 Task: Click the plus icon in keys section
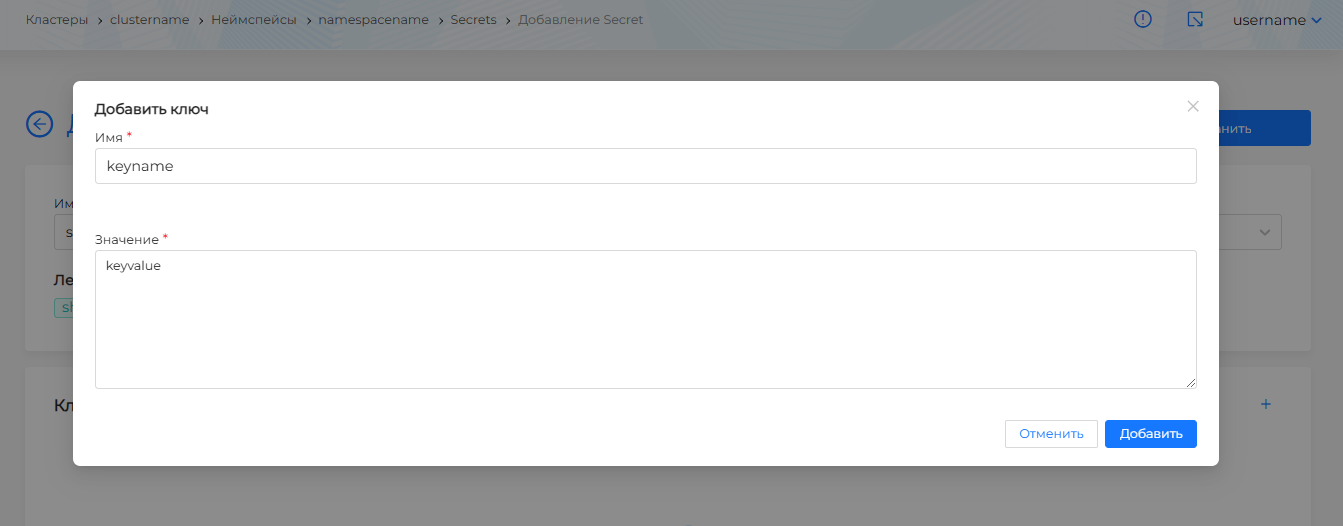click(1265, 405)
